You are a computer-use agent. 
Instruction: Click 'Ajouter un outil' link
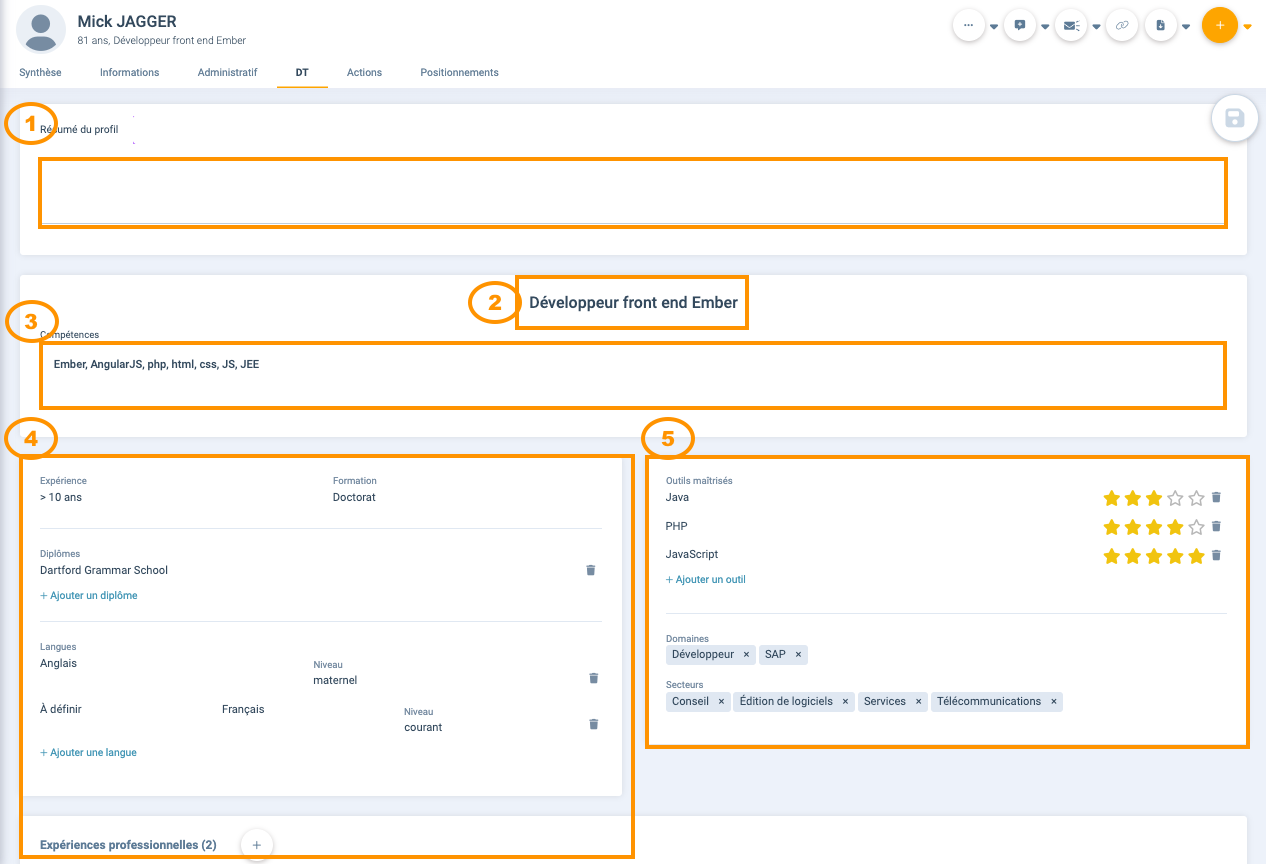coord(706,580)
